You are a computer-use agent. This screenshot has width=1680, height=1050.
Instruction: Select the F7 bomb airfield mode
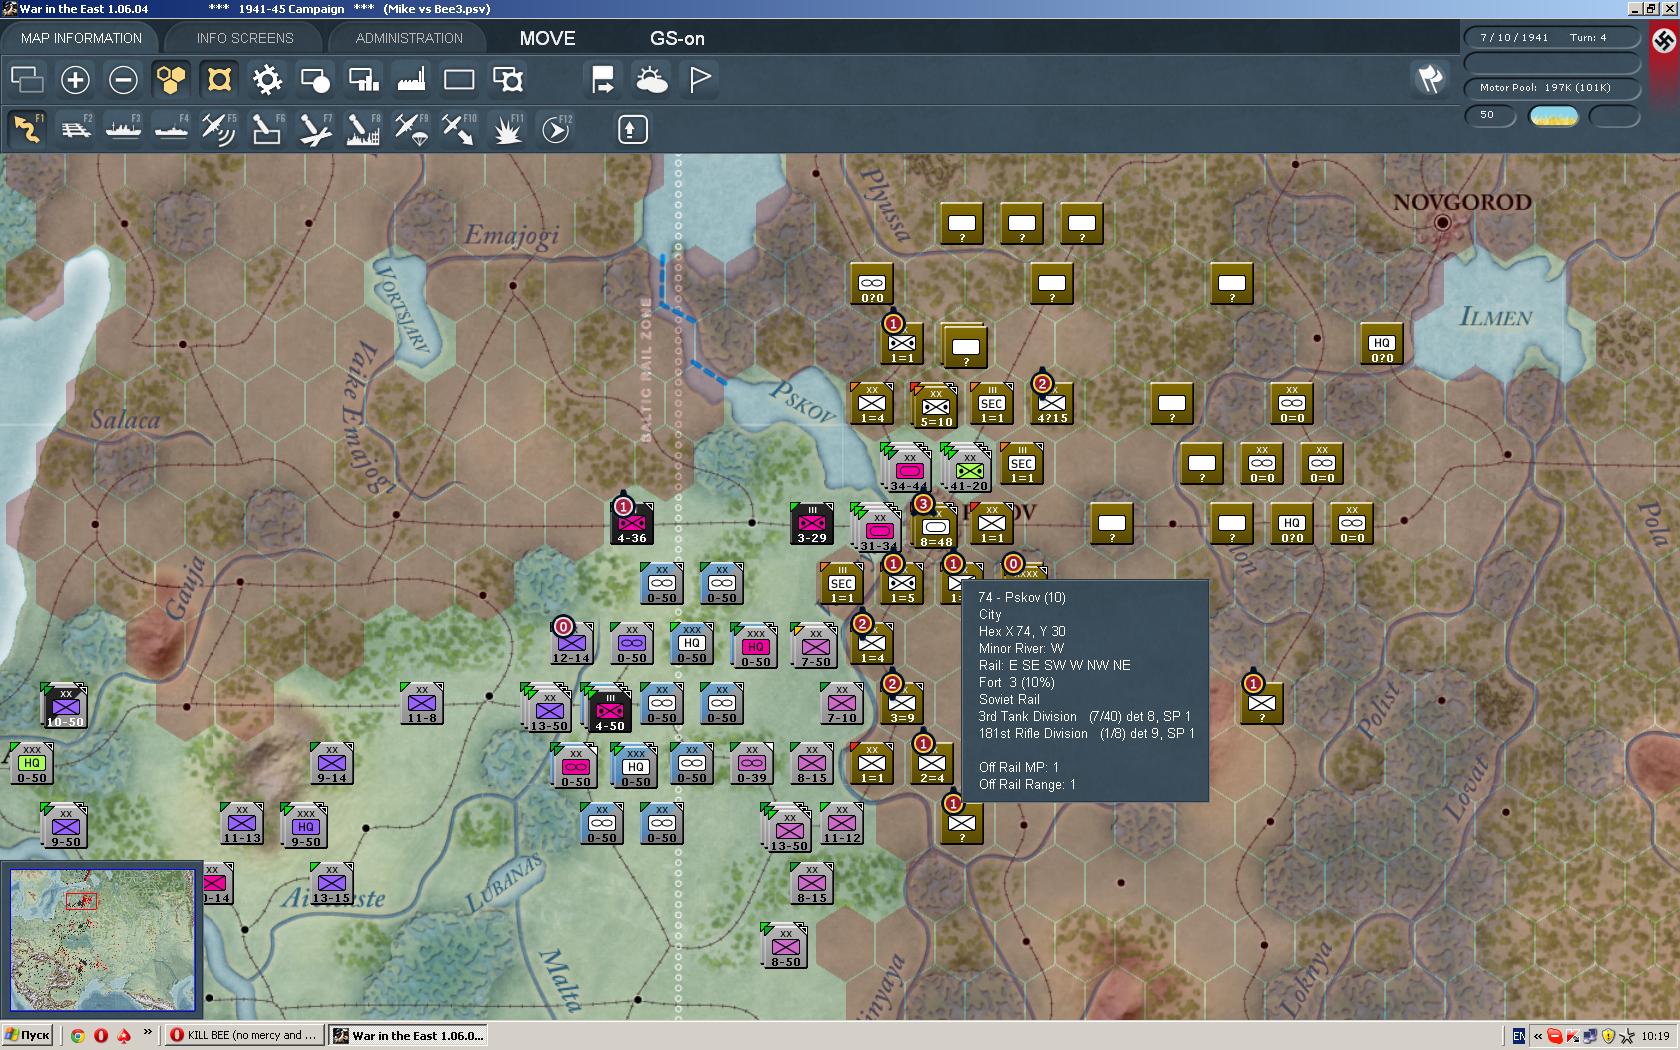coord(315,129)
